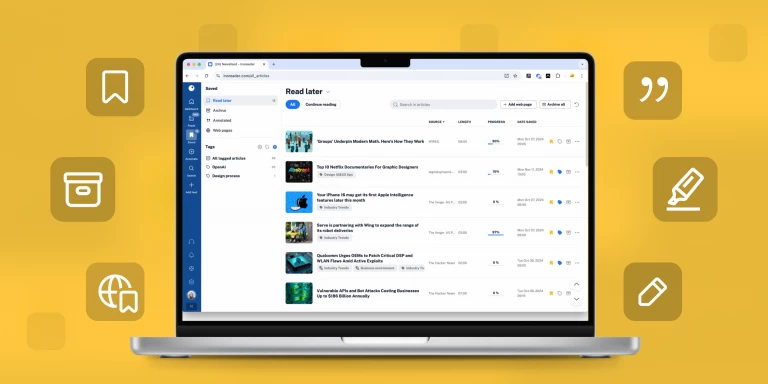768x384 pixels.
Task: Click the progress bar of the Serve article
Action: (496, 235)
